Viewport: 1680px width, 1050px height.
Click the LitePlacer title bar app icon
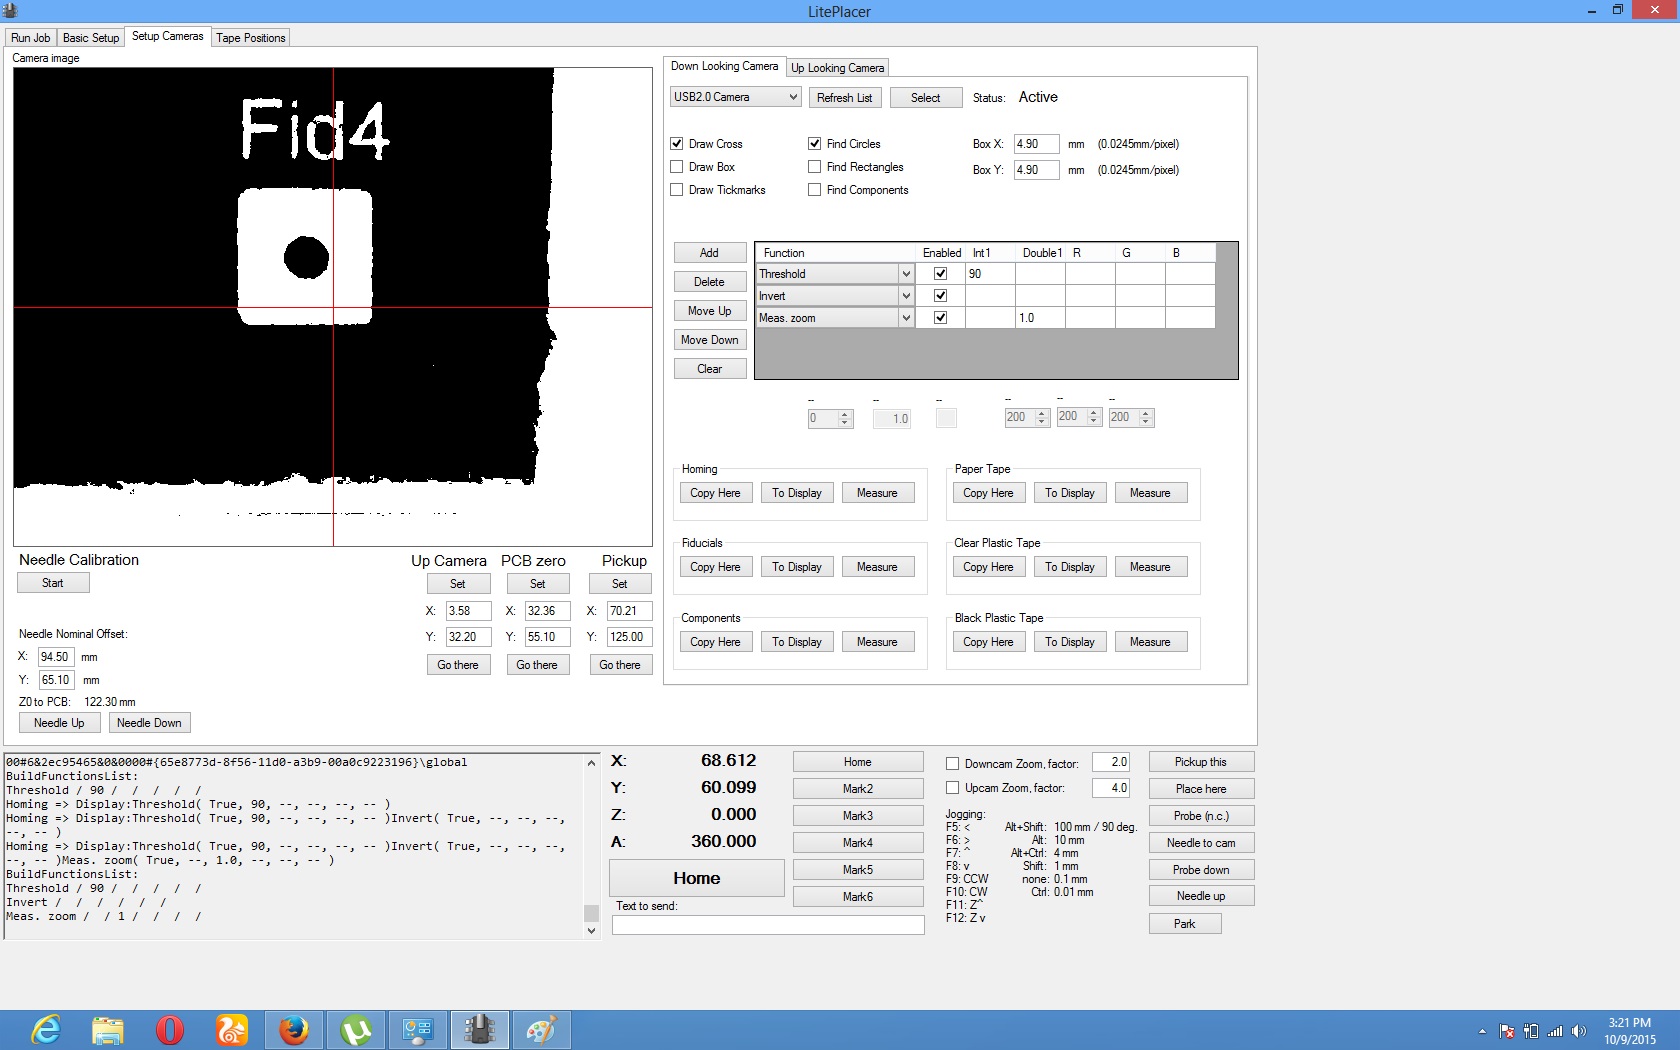[x=10, y=11]
